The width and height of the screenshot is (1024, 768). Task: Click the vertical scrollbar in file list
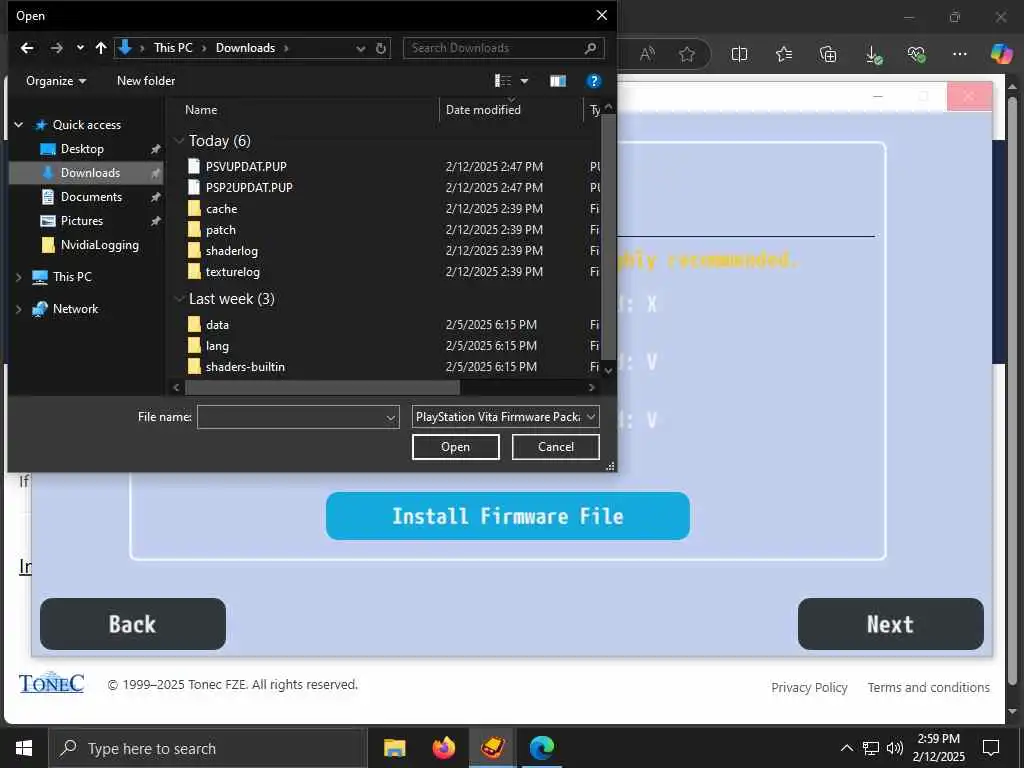click(608, 236)
